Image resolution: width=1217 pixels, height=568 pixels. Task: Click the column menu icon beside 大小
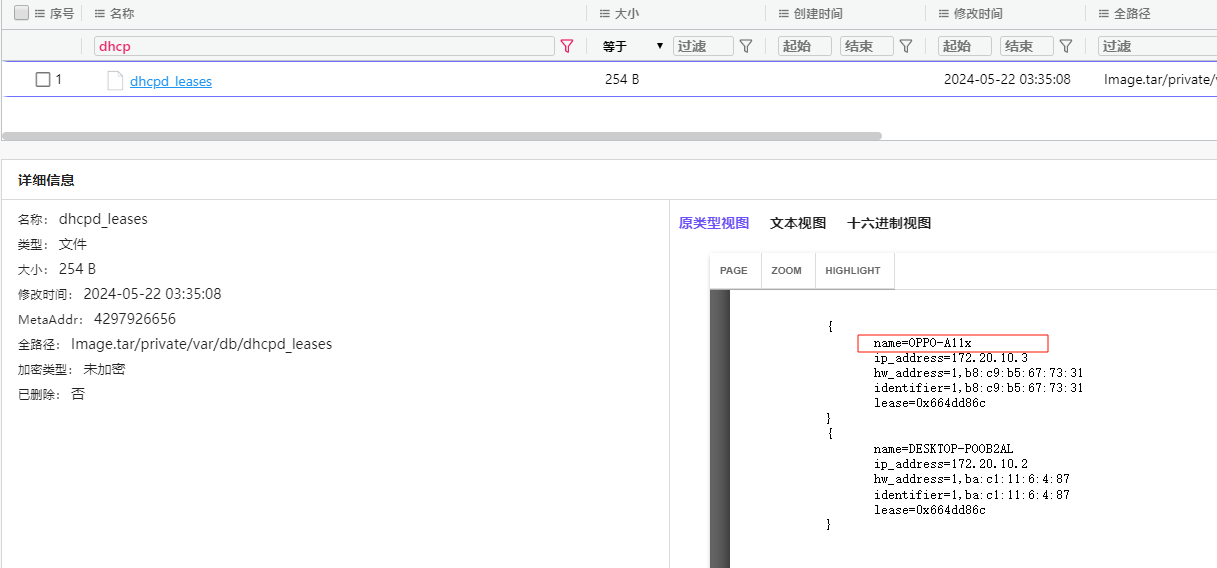pyautogui.click(x=604, y=14)
